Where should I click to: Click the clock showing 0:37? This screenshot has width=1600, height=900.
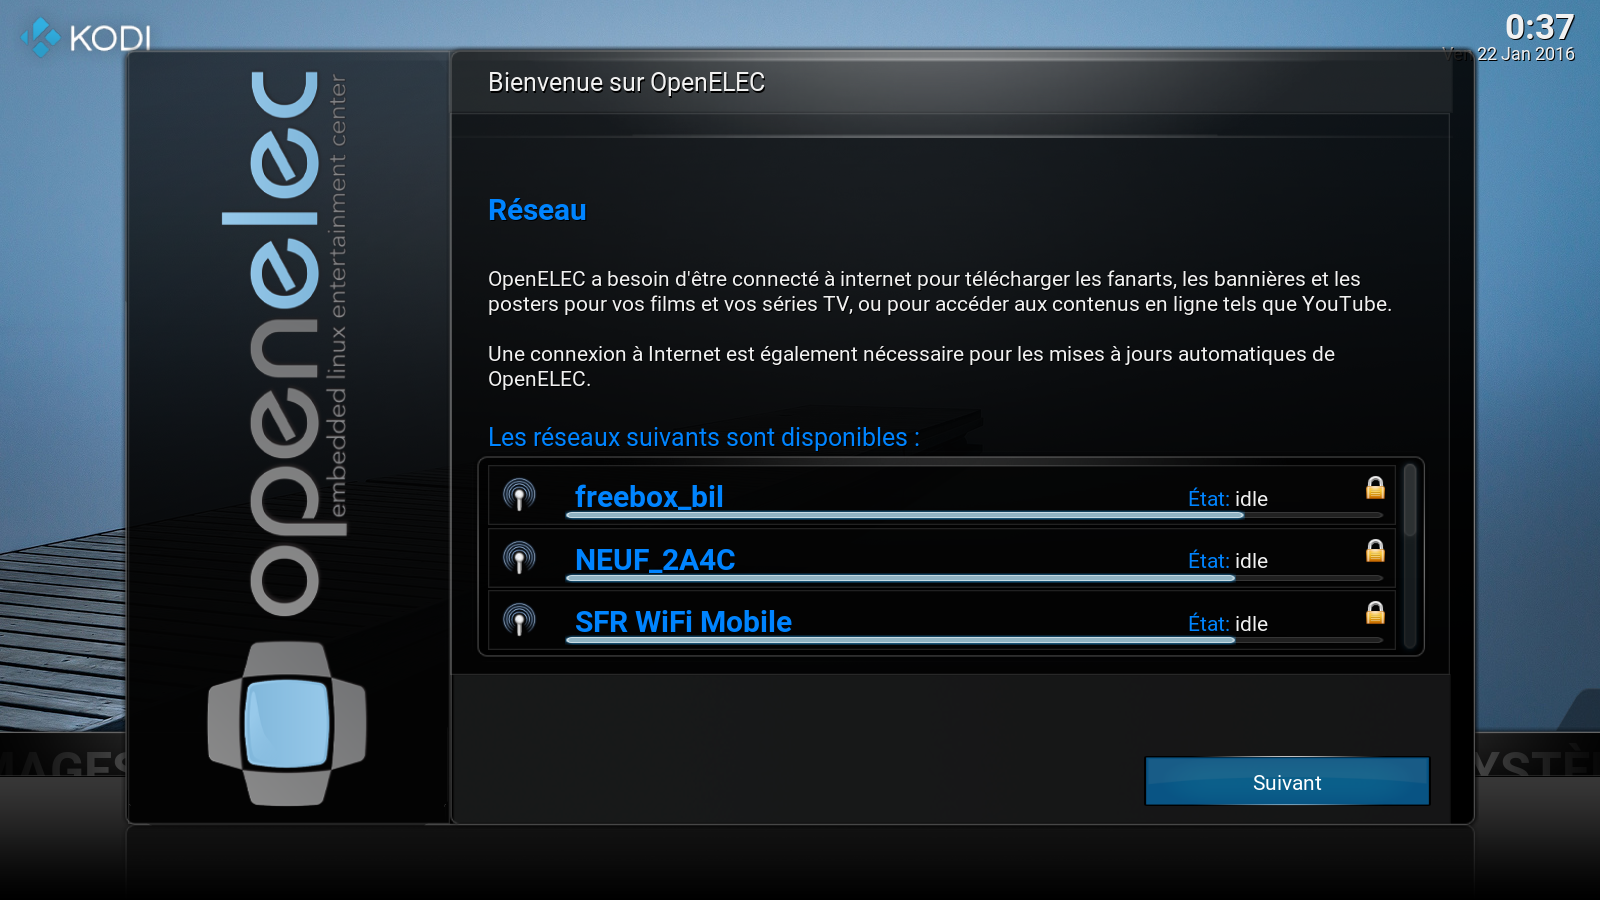[x=1540, y=27]
